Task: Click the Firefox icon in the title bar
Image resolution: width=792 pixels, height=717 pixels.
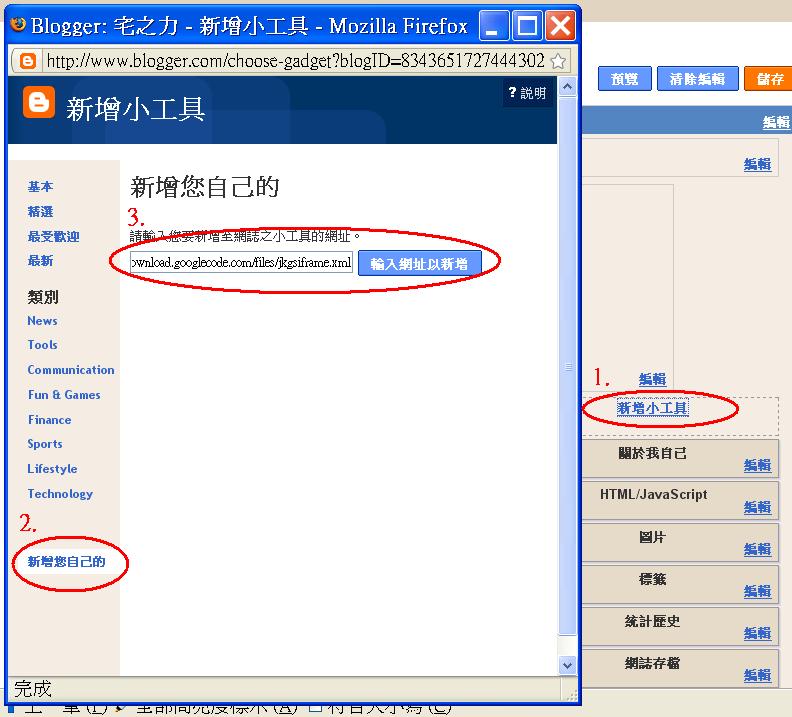Action: click(19, 24)
